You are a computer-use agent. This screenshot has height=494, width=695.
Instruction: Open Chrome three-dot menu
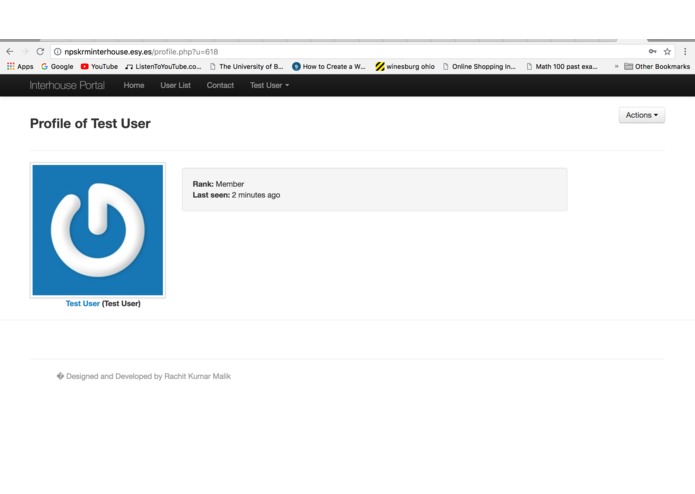click(x=685, y=51)
